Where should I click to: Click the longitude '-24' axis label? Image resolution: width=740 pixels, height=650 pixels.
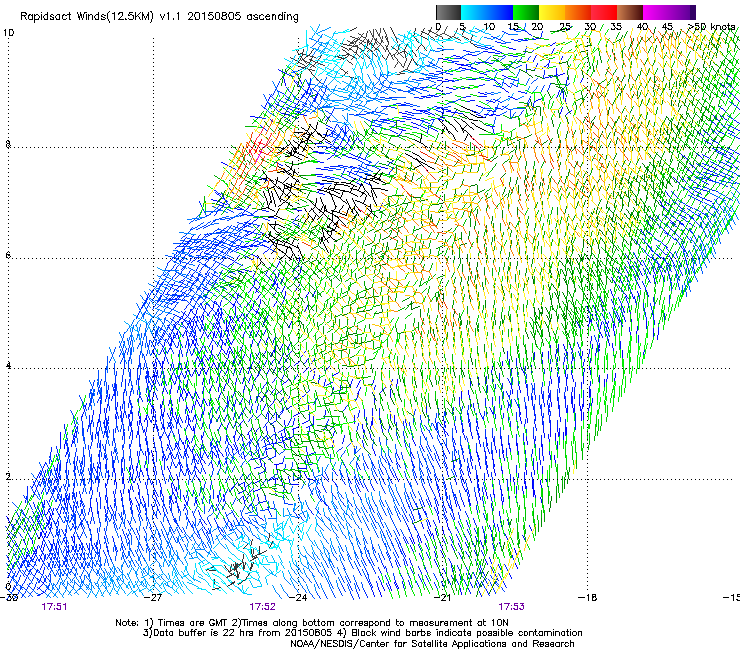pyautogui.click(x=298, y=598)
